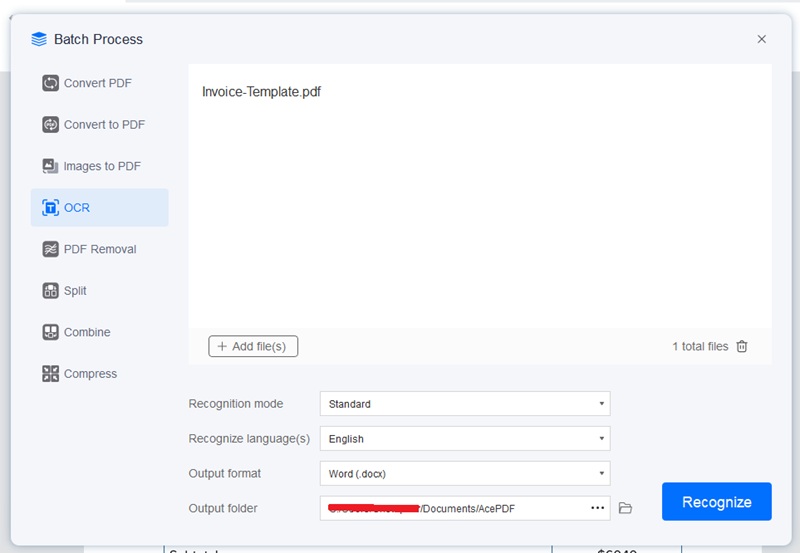This screenshot has width=800, height=553.
Task: Click the Convert PDF icon
Action: pos(50,83)
